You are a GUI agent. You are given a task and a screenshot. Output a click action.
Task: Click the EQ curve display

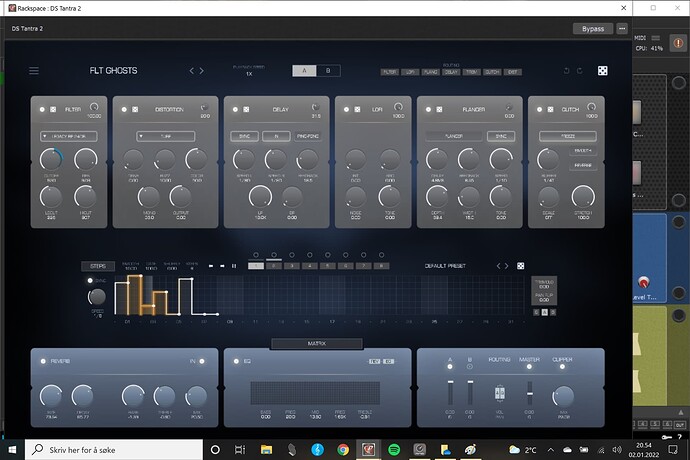(315, 393)
